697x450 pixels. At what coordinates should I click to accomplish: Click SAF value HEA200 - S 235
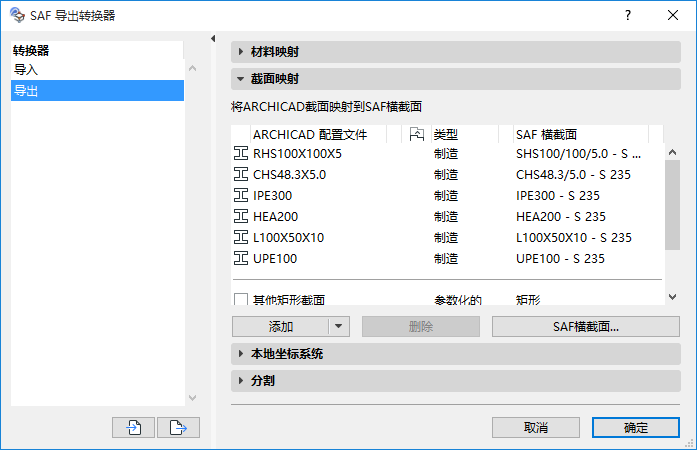pyautogui.click(x=561, y=216)
